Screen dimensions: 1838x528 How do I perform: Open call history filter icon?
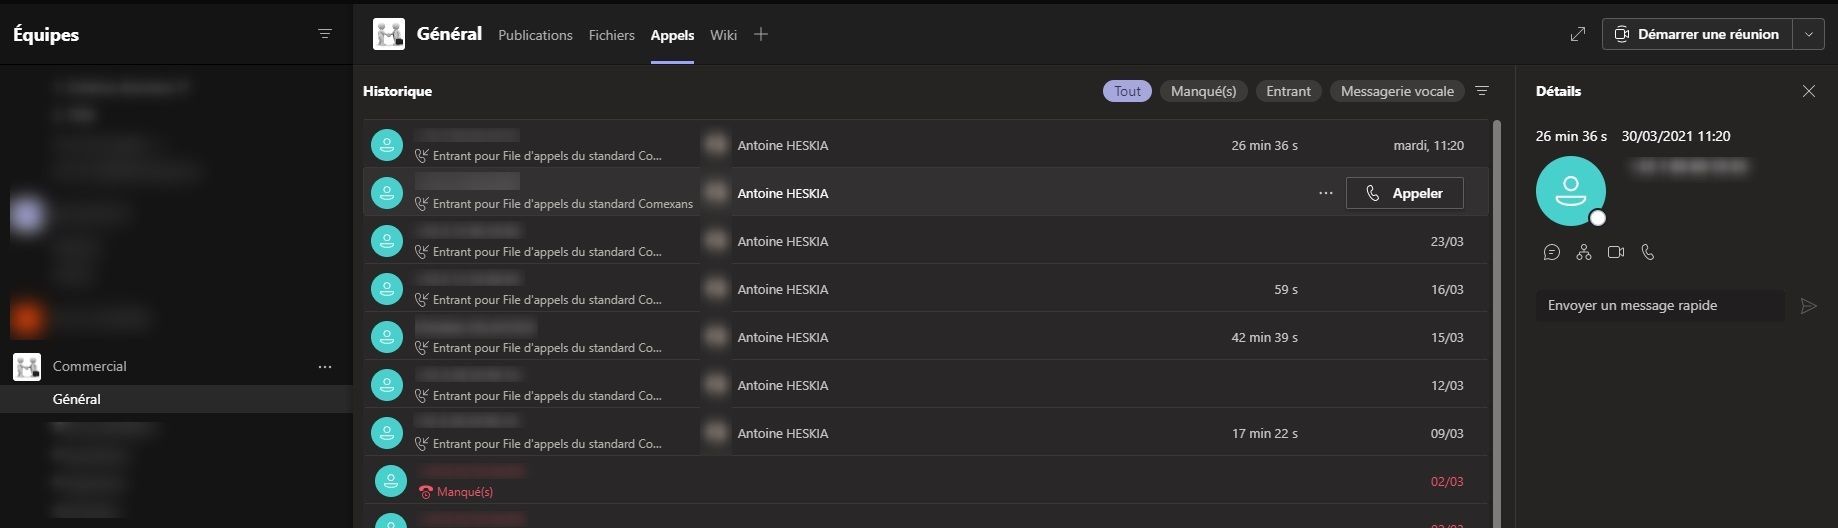click(x=1482, y=91)
